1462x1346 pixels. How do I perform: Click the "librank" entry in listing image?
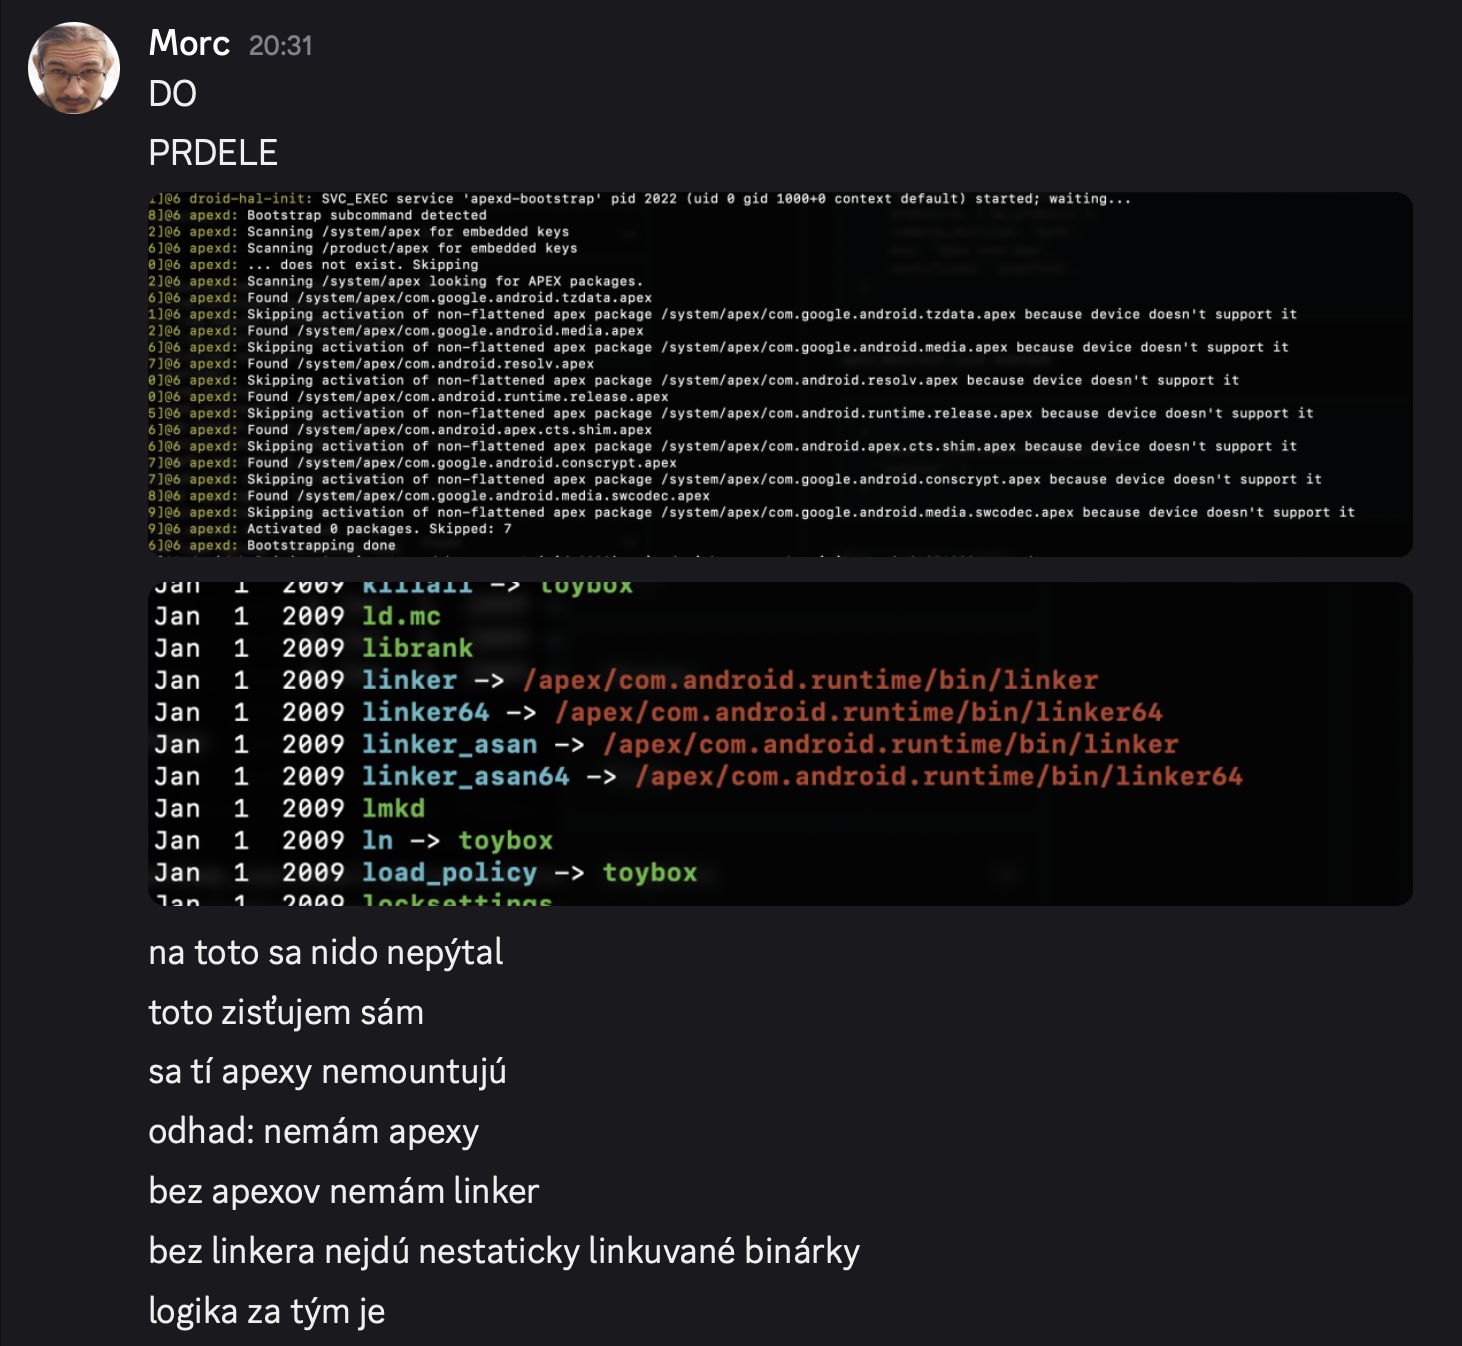[x=417, y=648]
